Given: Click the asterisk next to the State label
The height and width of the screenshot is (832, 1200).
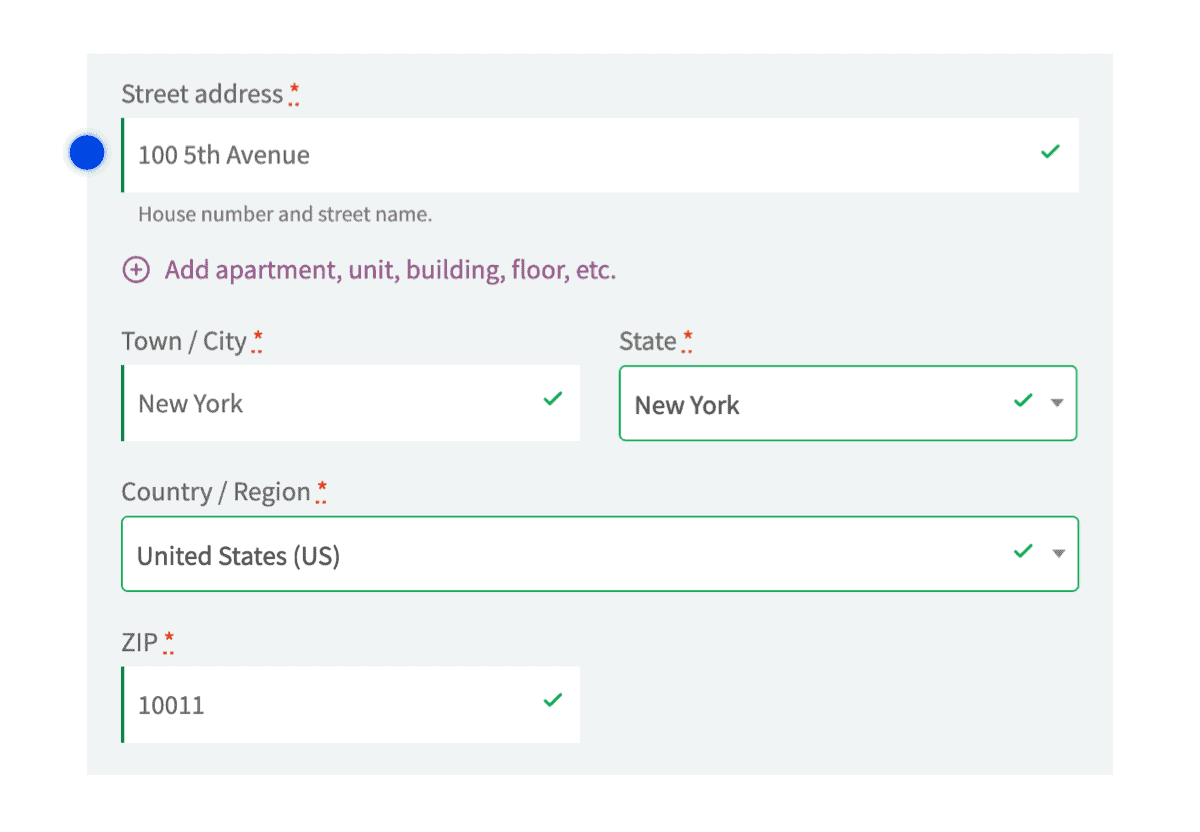Looking at the screenshot, I should [x=686, y=339].
